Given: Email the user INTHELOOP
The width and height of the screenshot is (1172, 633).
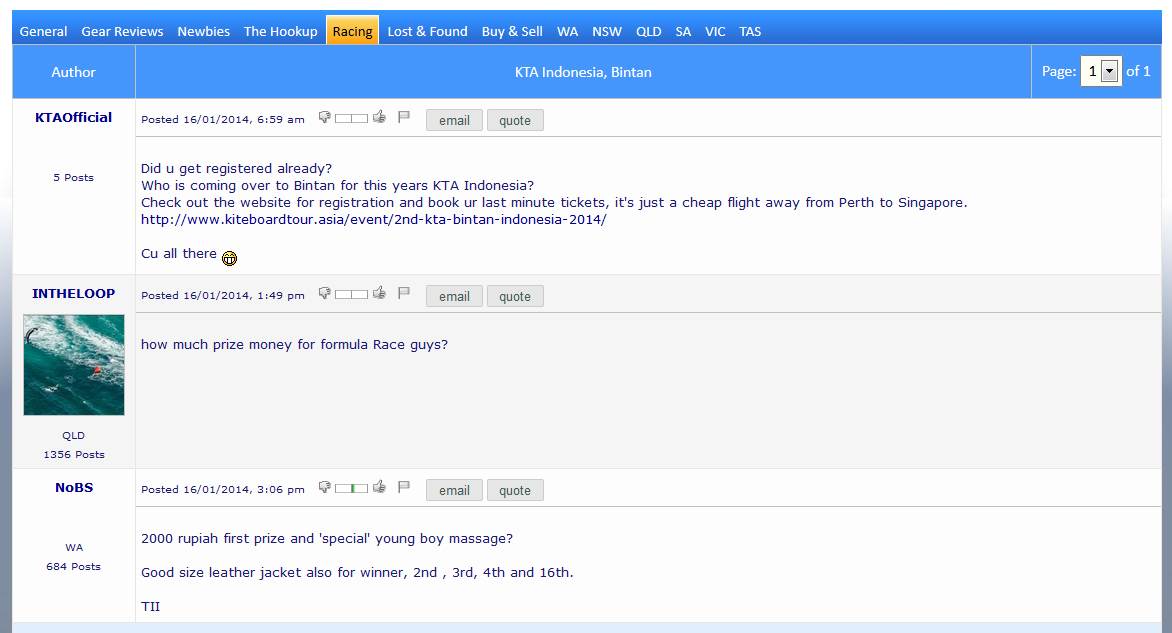Looking at the screenshot, I should 454,296.
